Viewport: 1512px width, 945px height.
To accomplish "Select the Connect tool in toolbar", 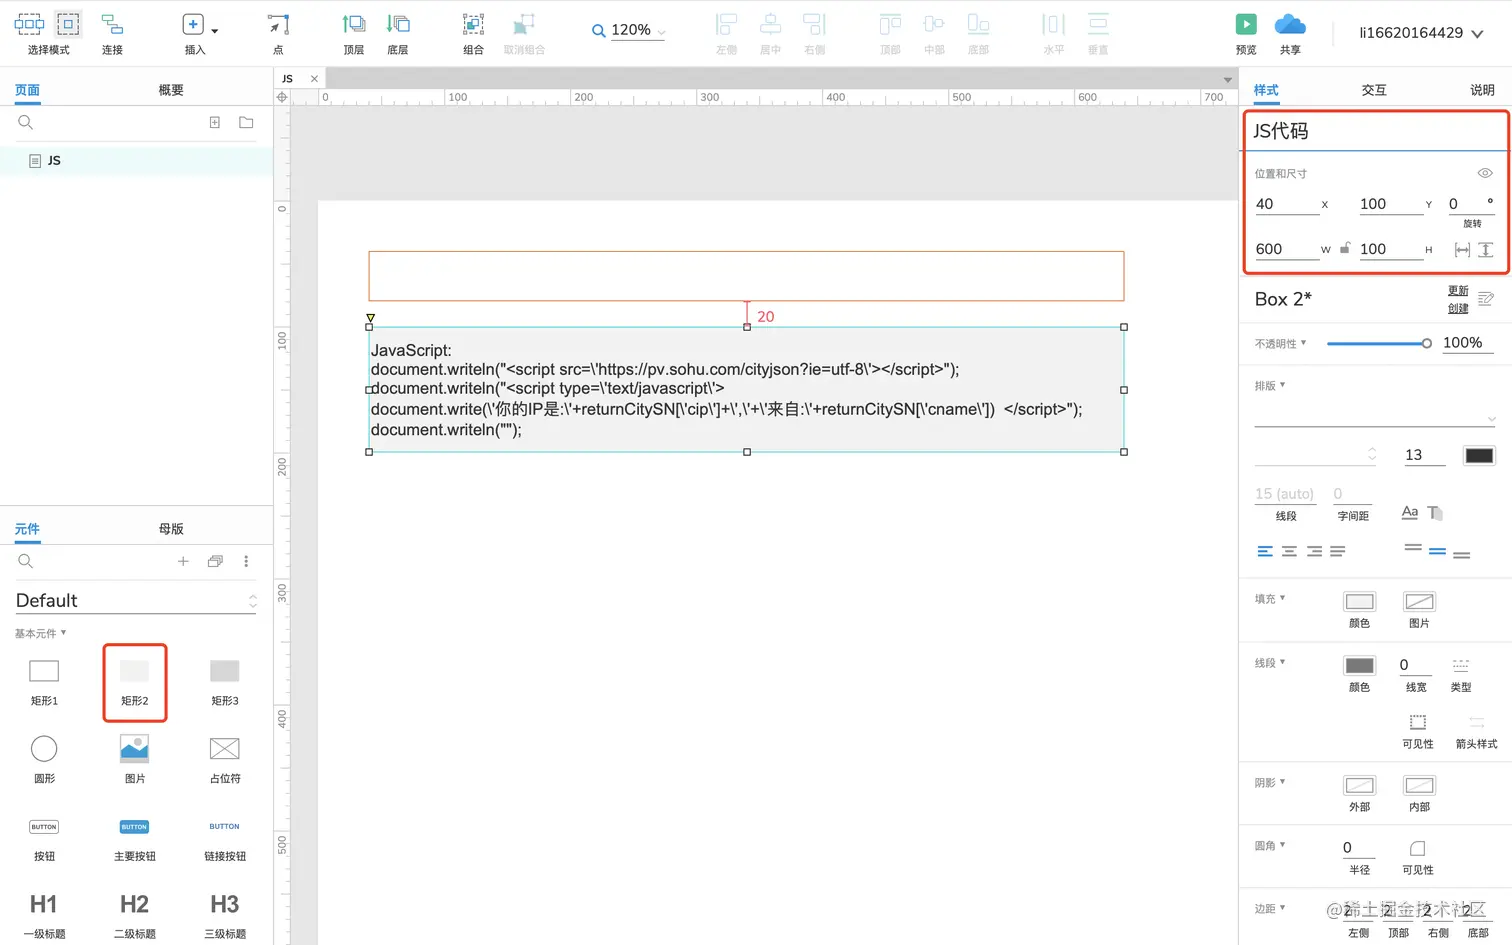I will tap(112, 33).
